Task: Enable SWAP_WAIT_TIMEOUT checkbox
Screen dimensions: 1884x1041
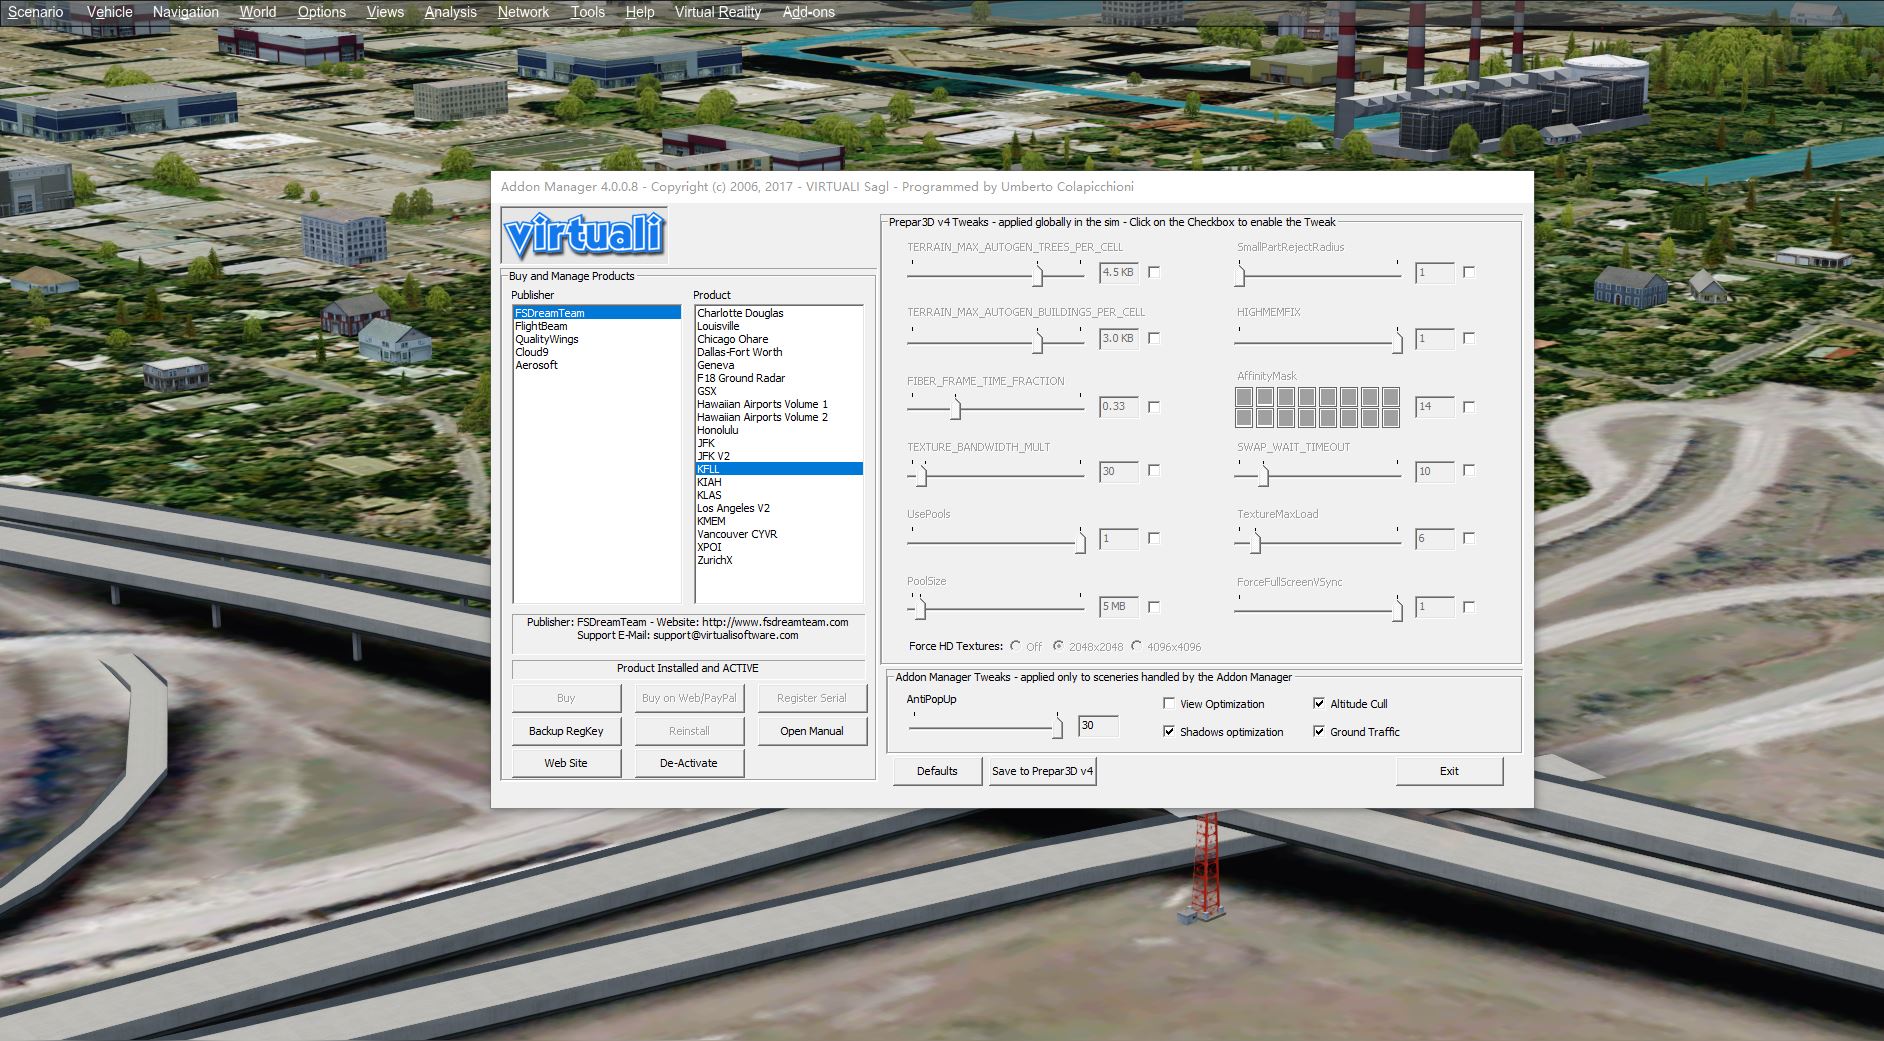Action: coord(1469,470)
